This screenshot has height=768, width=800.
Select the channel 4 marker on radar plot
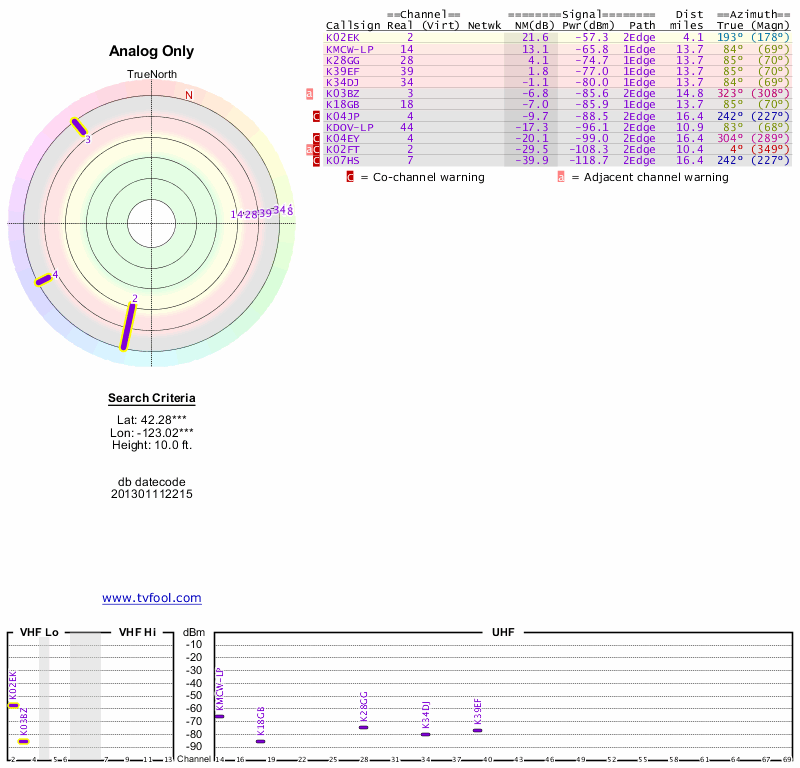[43, 280]
